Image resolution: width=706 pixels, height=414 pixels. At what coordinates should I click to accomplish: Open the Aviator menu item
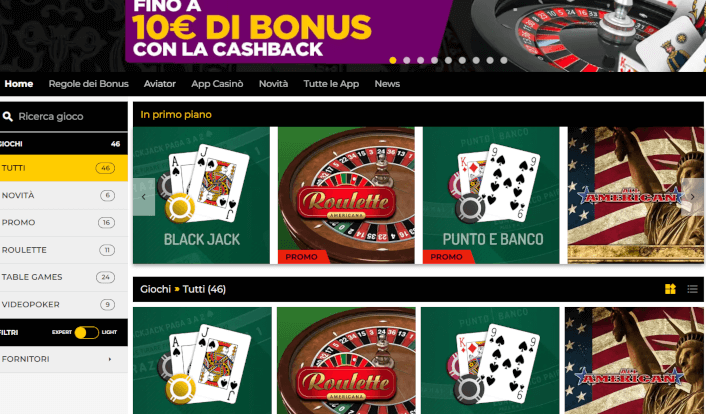pyautogui.click(x=160, y=84)
